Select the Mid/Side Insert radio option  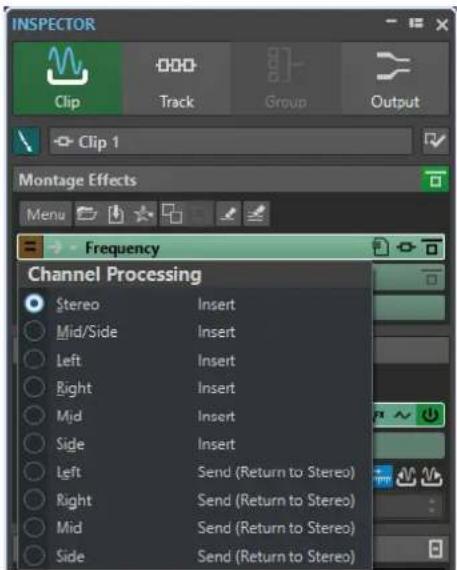[x=34, y=332]
